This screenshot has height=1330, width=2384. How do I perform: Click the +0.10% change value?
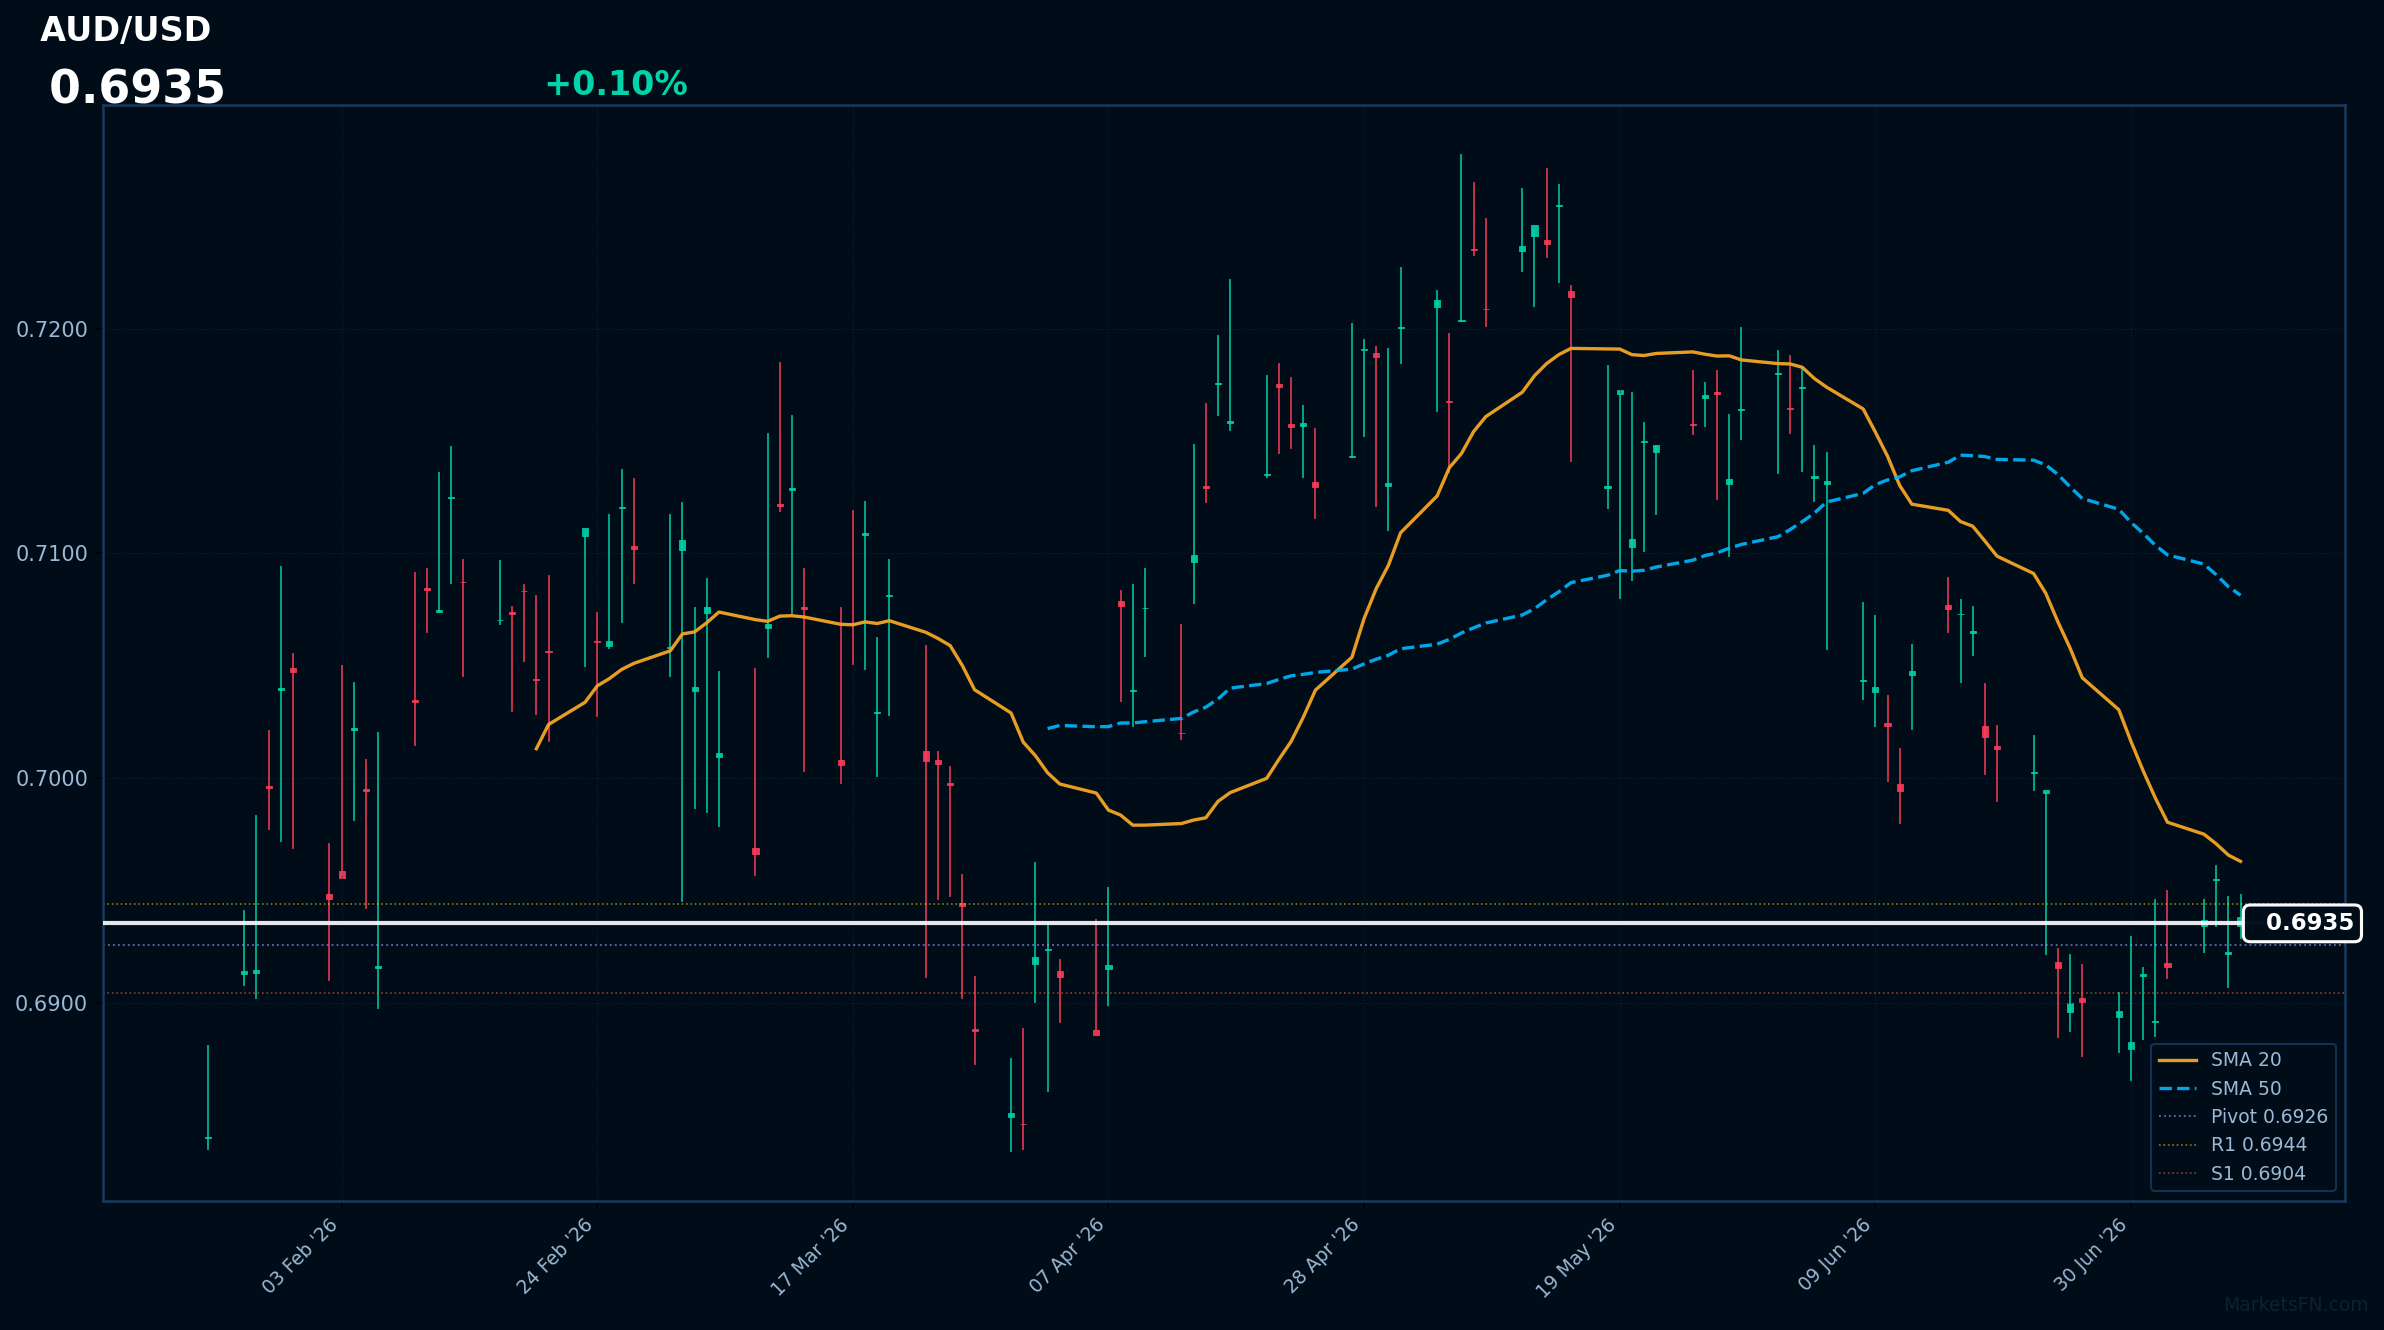tap(616, 84)
